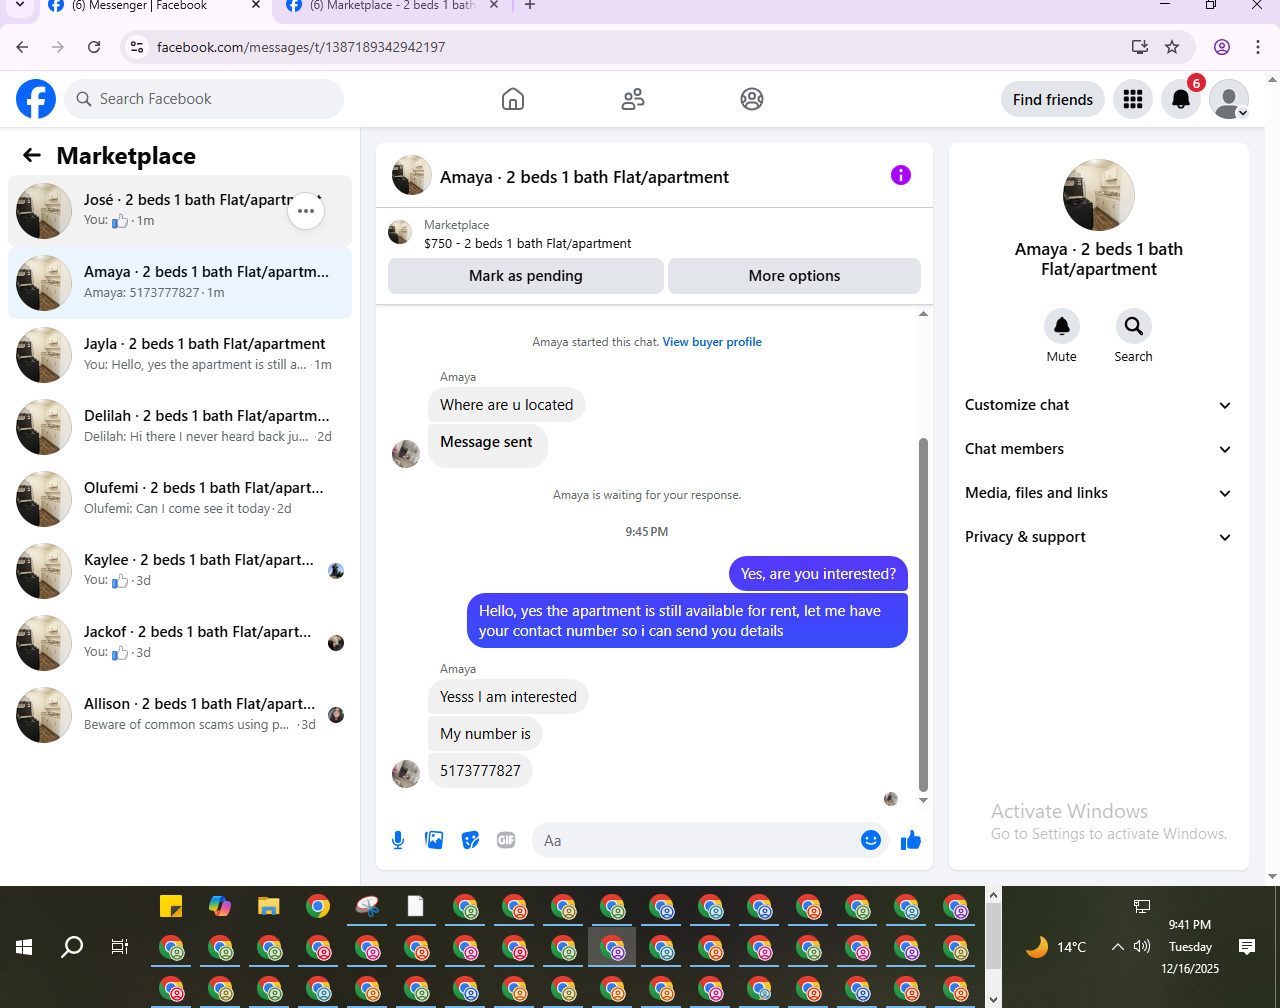This screenshot has width=1280, height=1008.
Task: Expand the Privacy & support section
Action: coord(1099,537)
